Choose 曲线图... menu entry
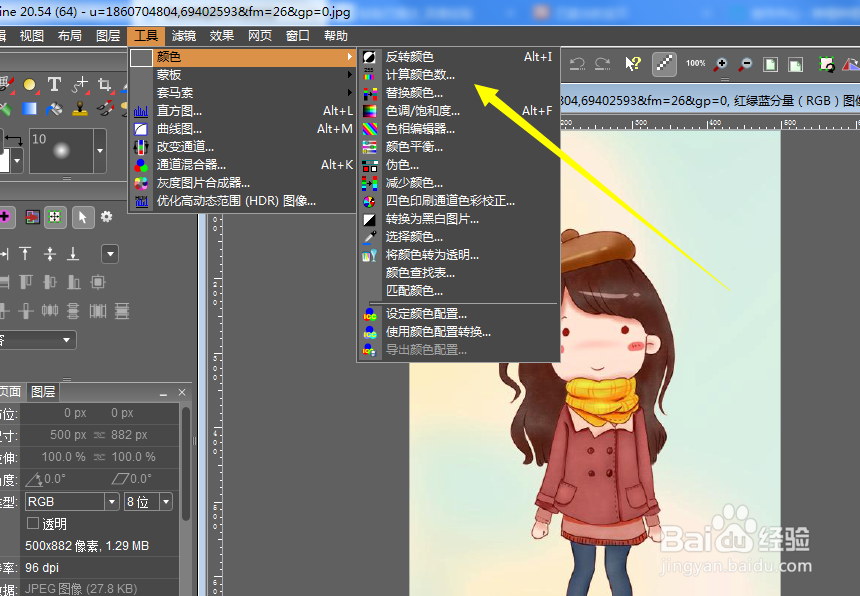This screenshot has height=596, width=860. tap(243, 129)
